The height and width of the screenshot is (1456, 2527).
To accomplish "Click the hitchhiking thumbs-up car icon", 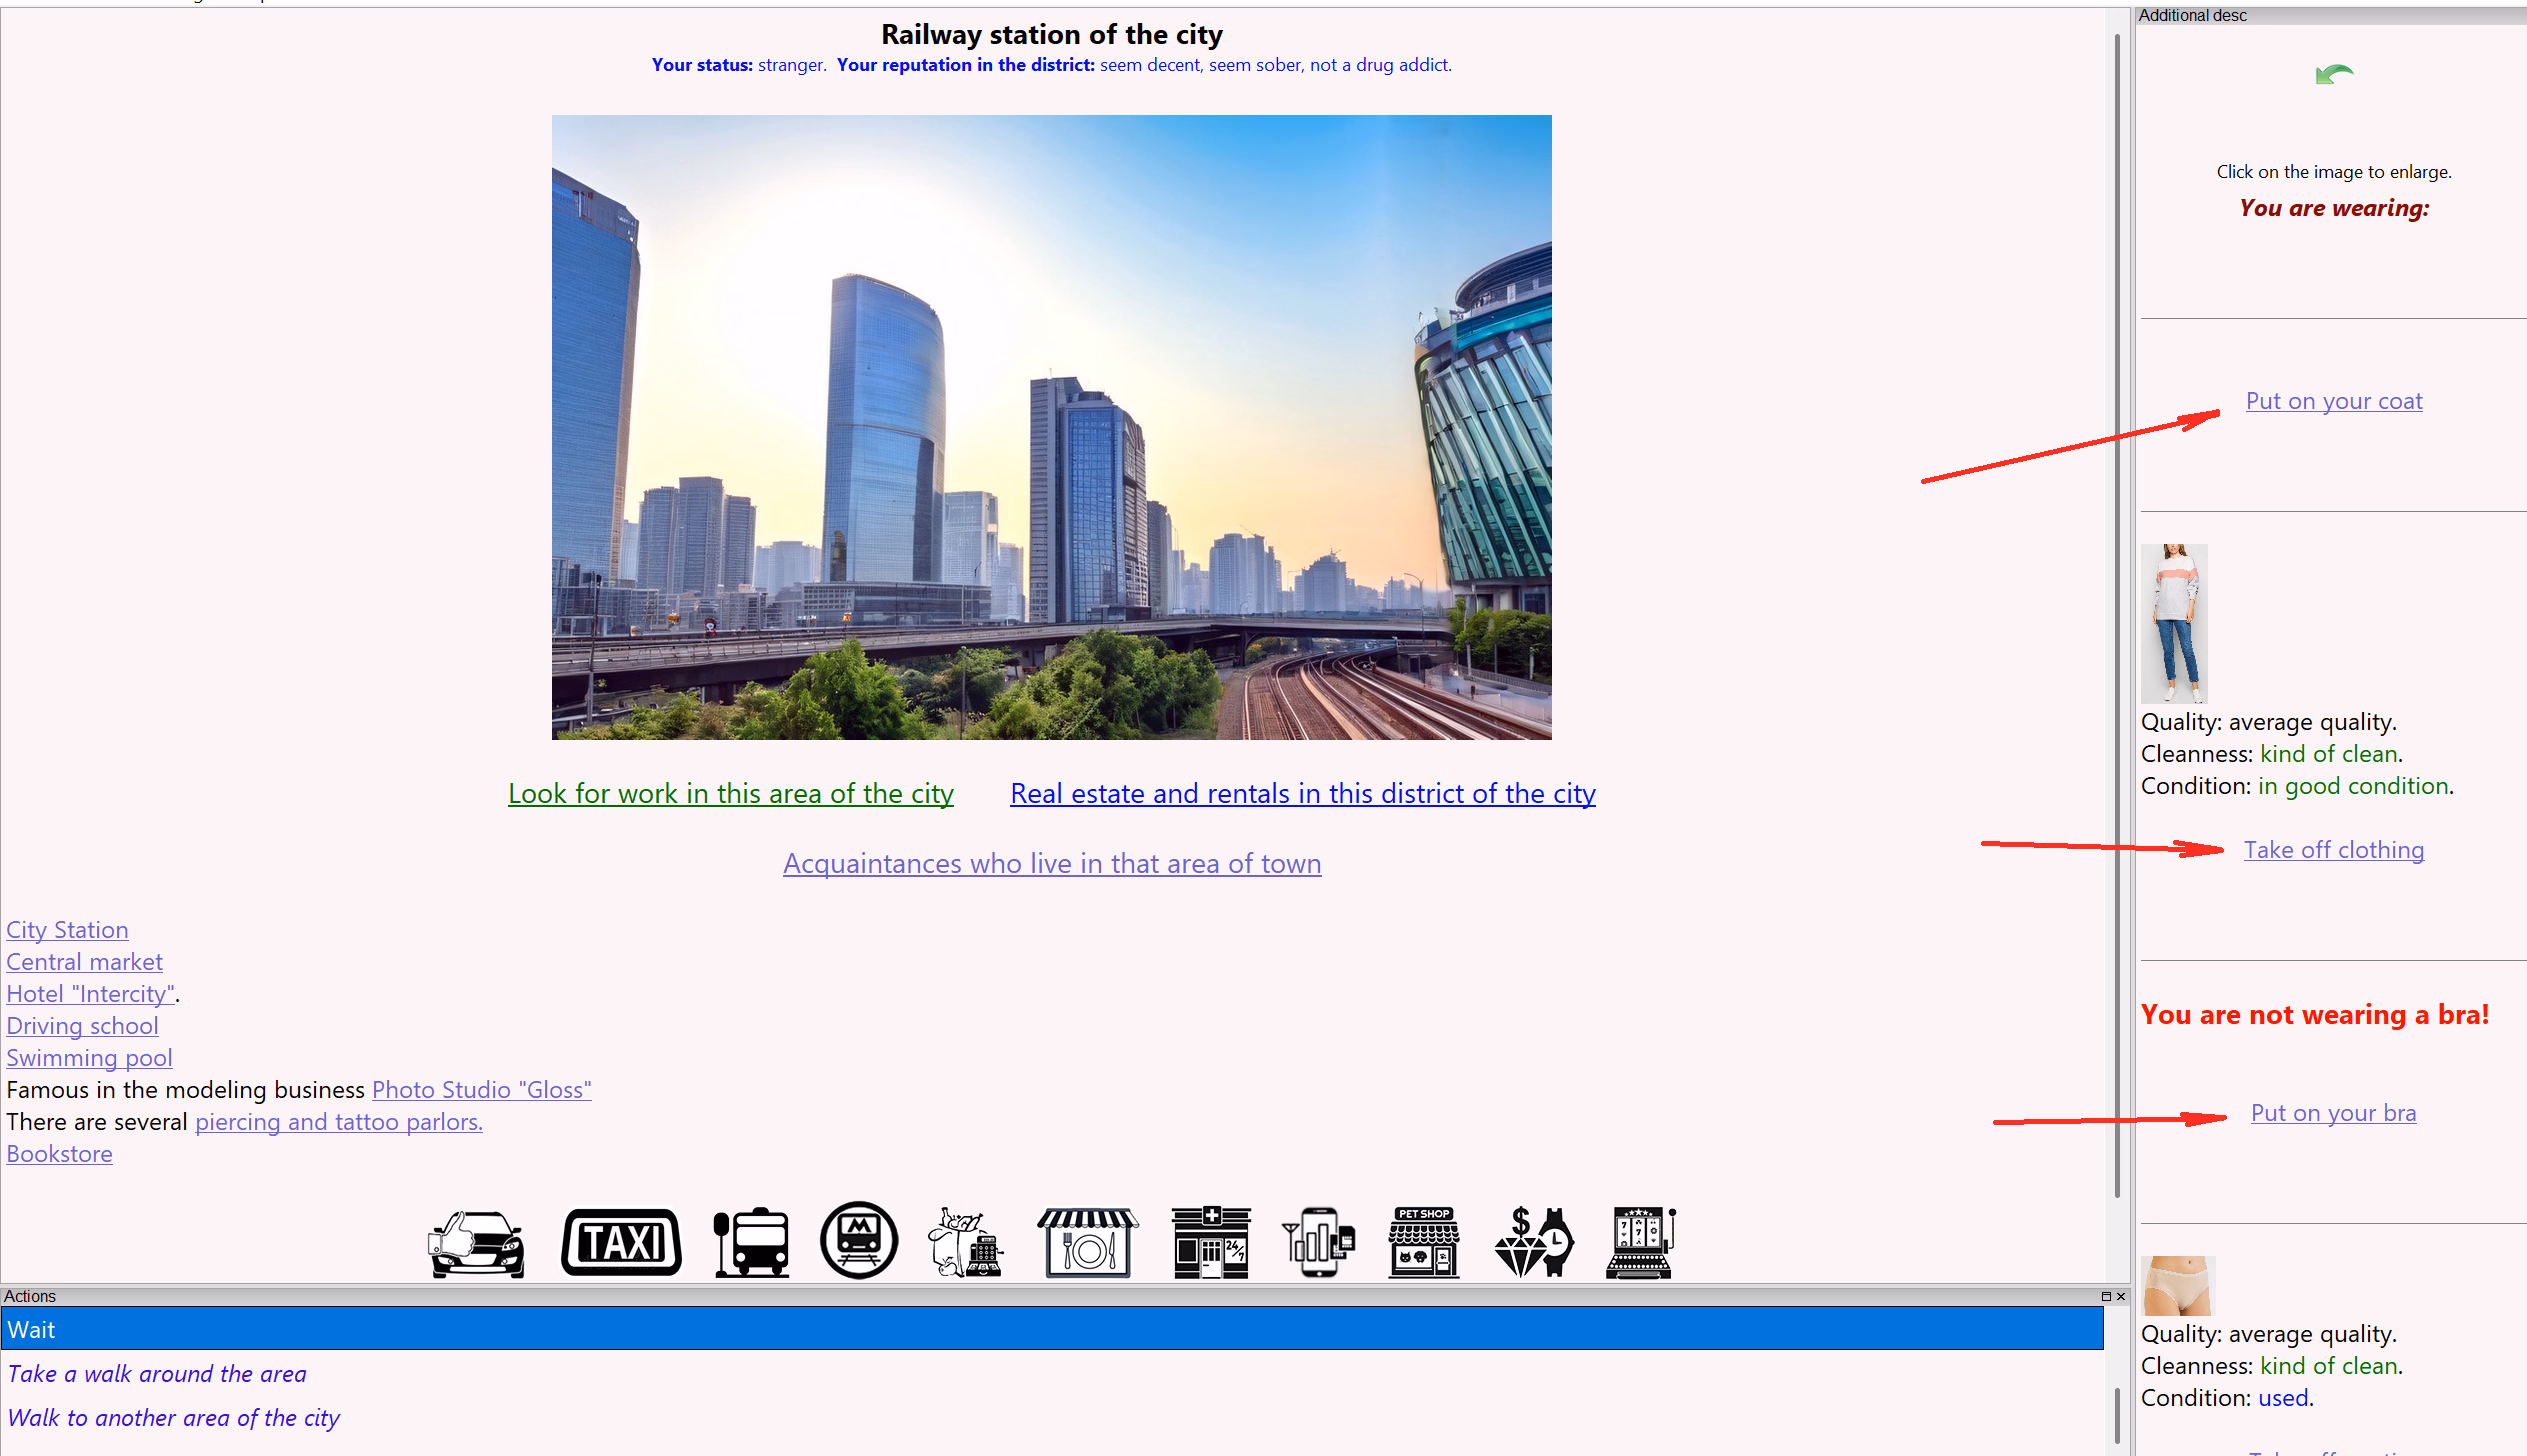I will [477, 1242].
